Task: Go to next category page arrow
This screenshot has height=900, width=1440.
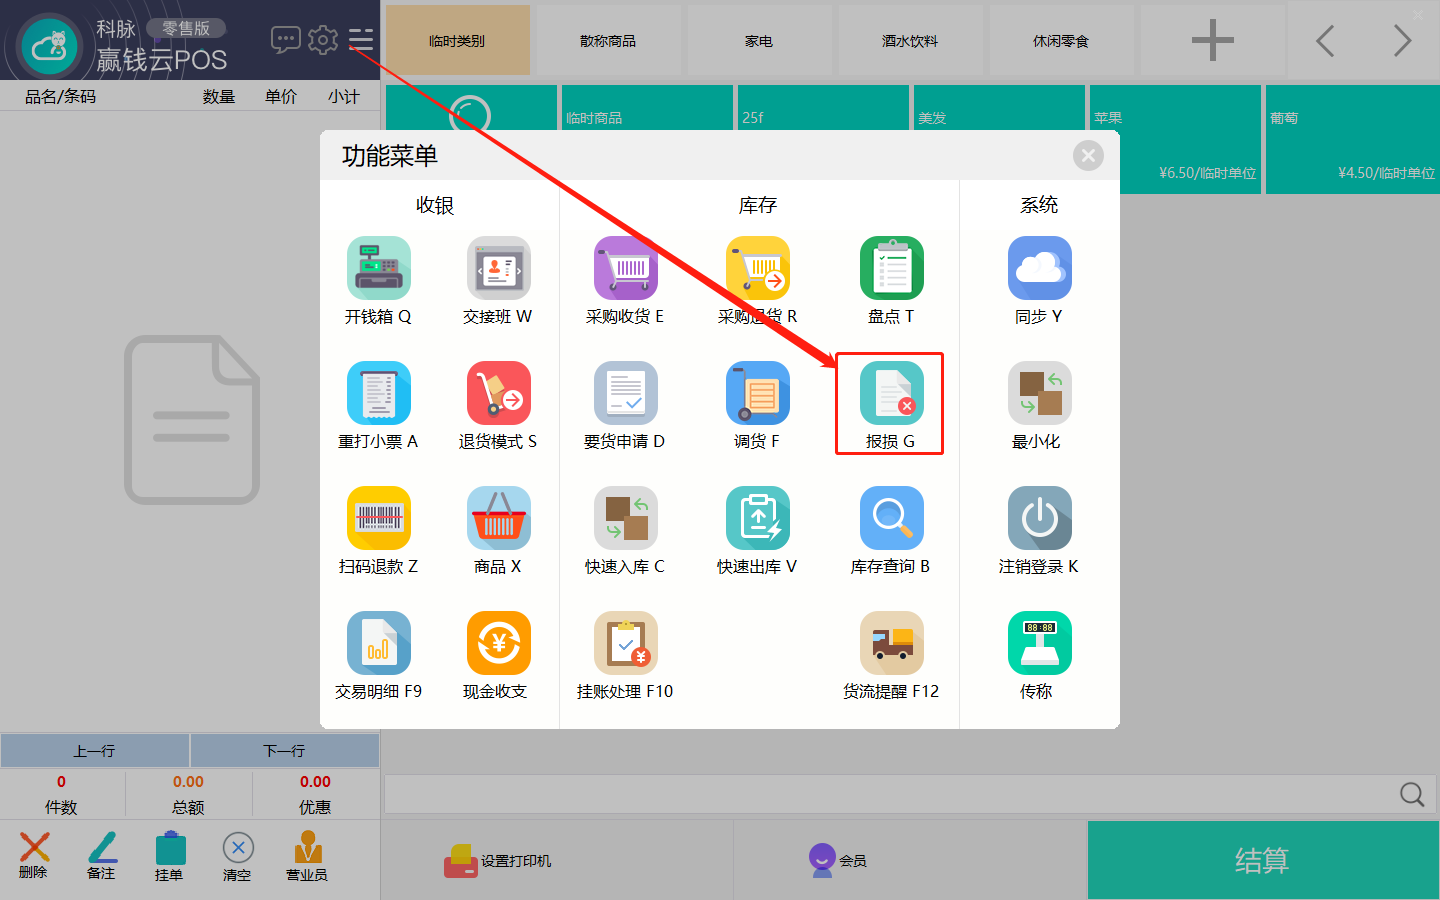Action: (1402, 41)
